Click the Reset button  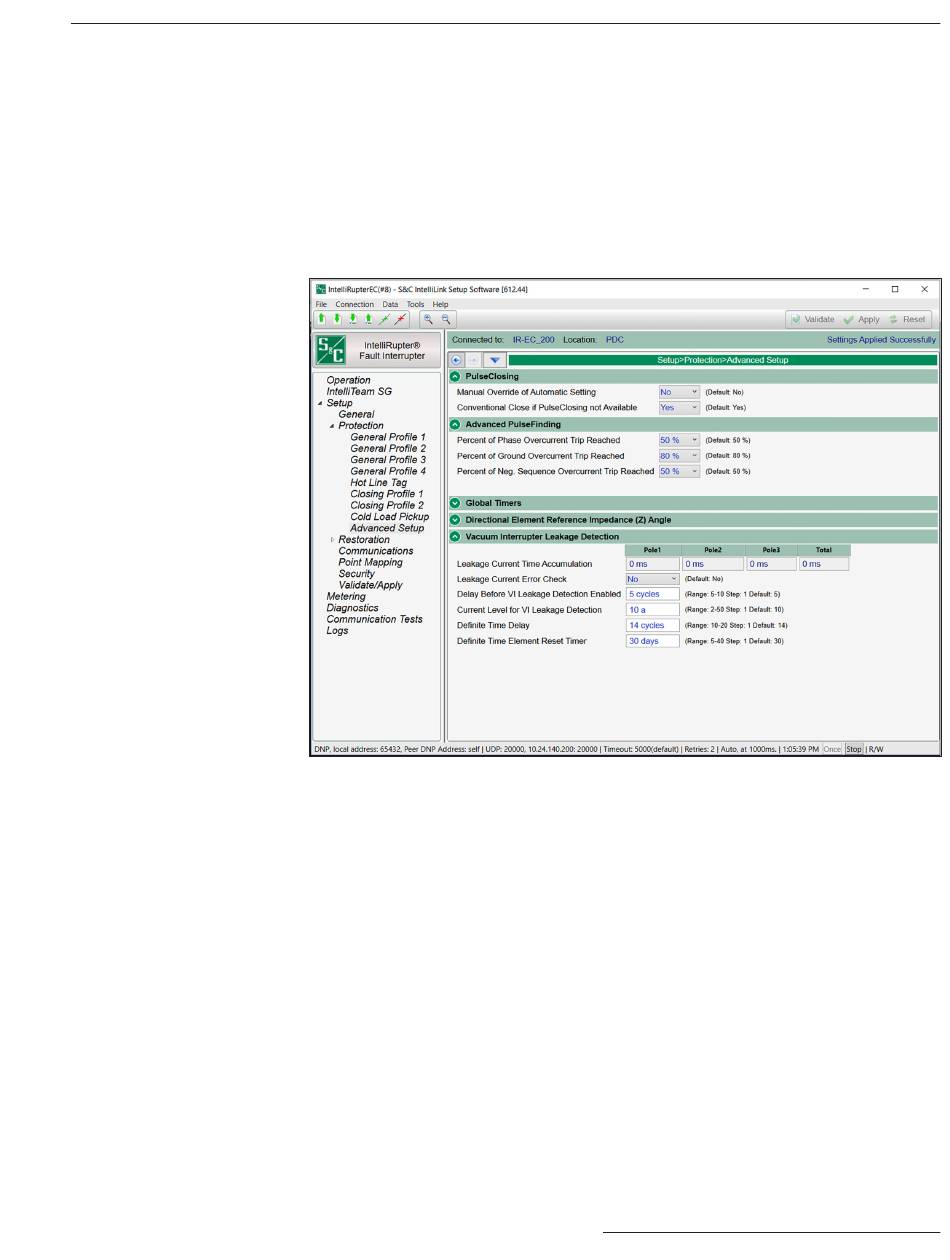pyautogui.click(x=907, y=319)
